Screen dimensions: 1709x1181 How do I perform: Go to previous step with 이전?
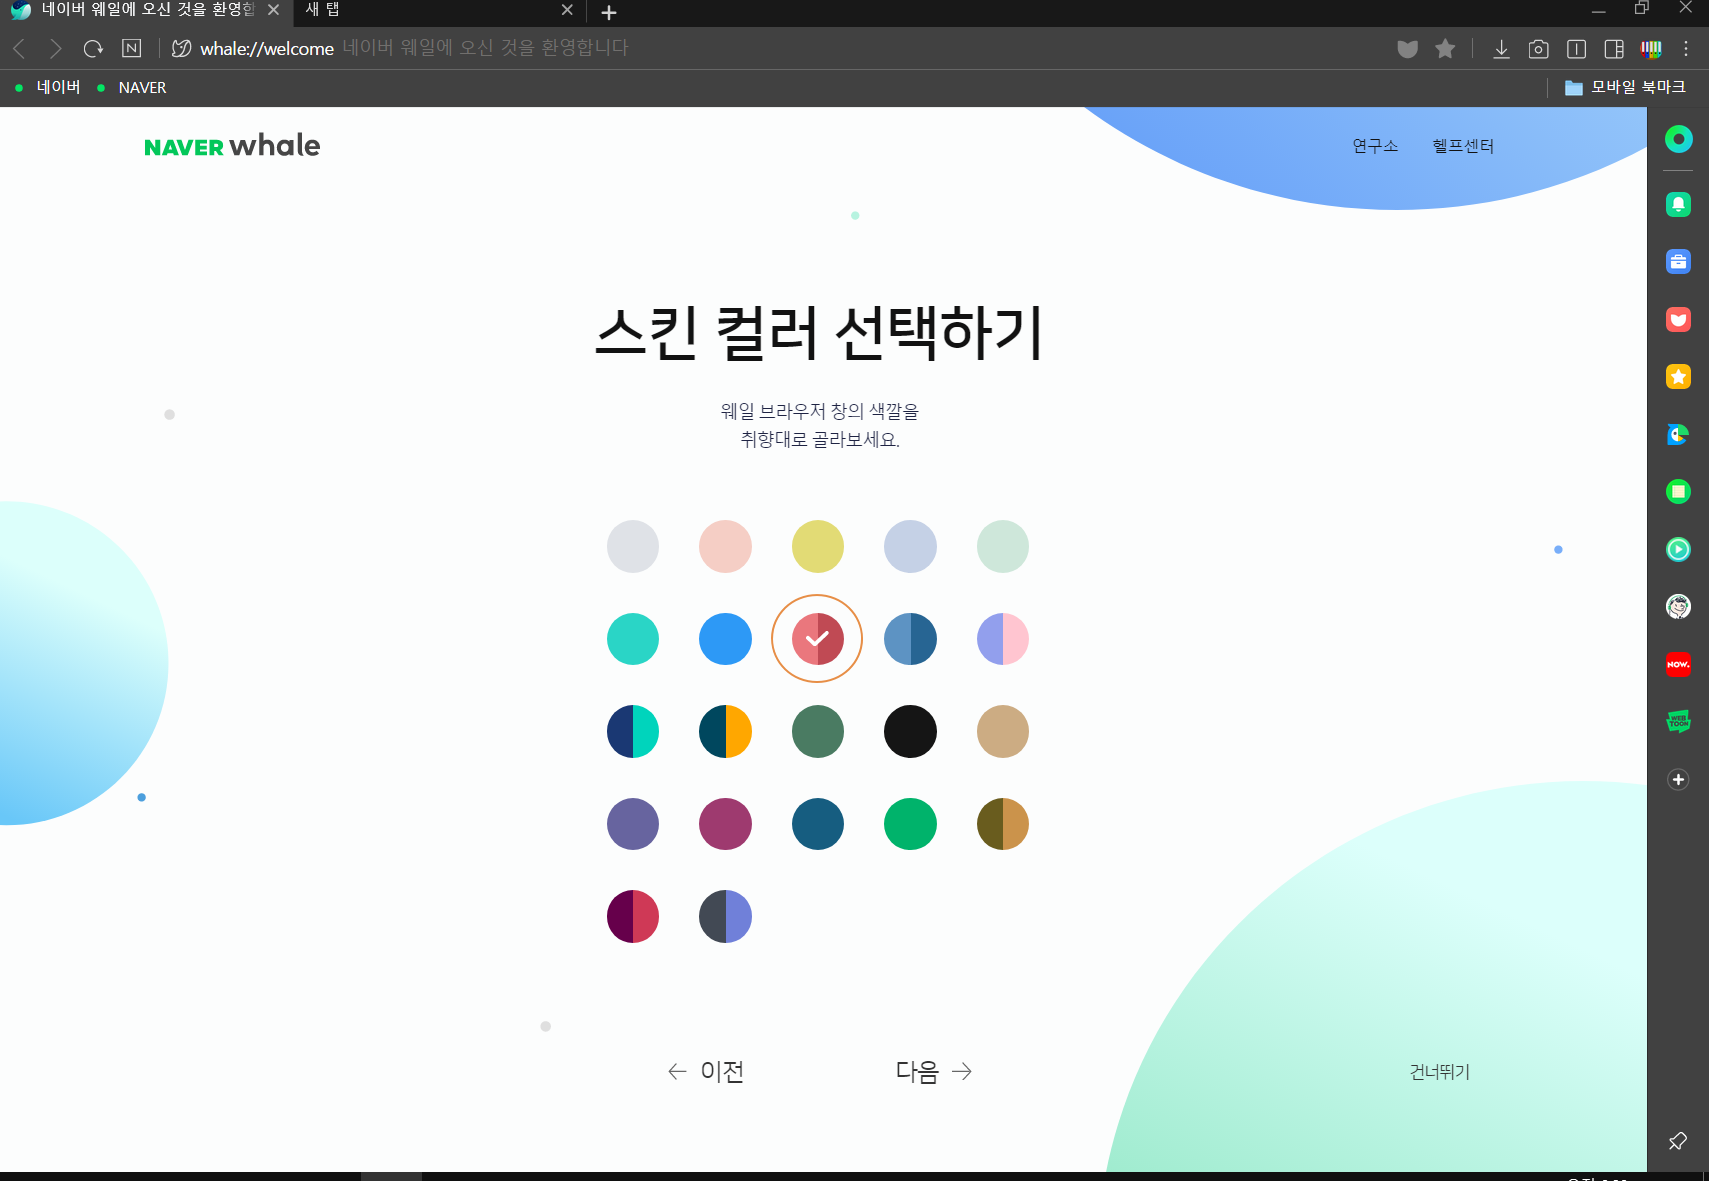click(x=706, y=1071)
